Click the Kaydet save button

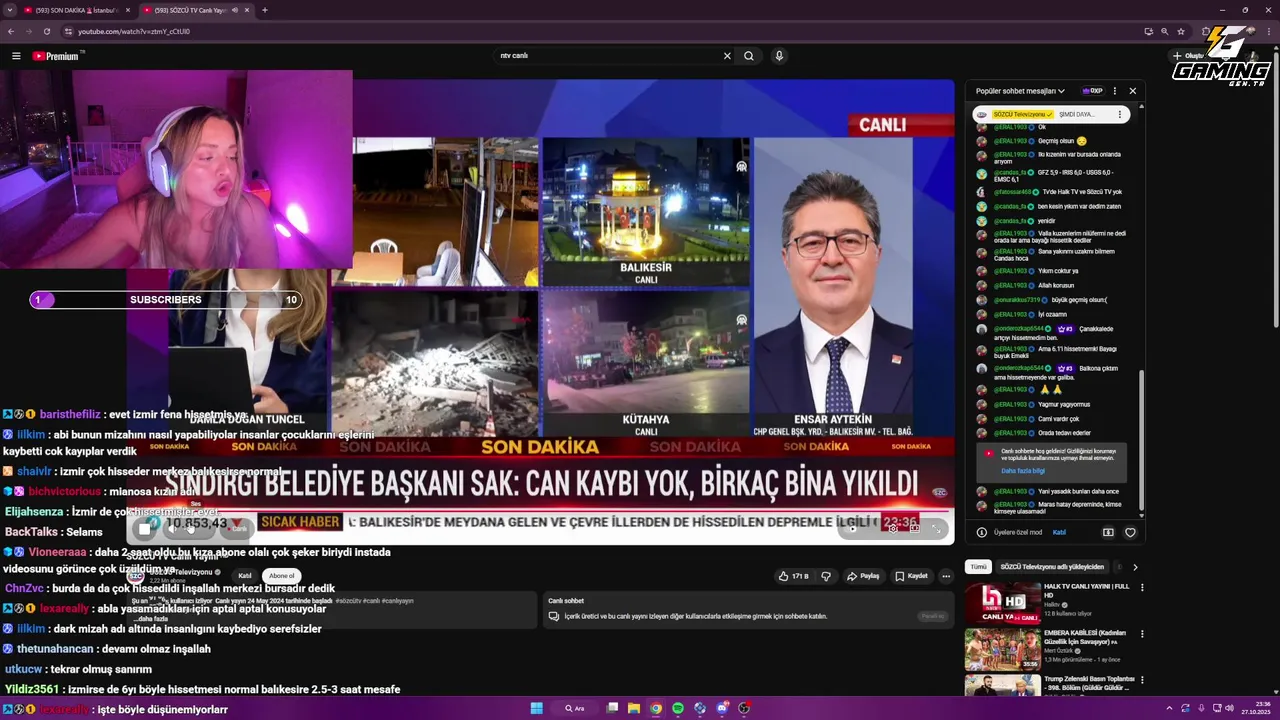tap(911, 576)
